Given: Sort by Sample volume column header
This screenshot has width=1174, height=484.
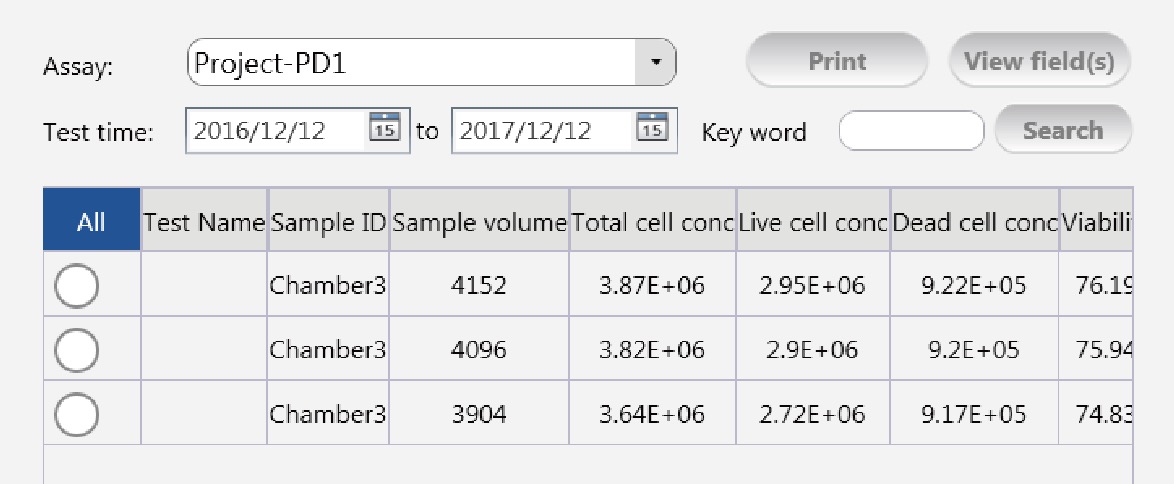Looking at the screenshot, I should point(479,220).
